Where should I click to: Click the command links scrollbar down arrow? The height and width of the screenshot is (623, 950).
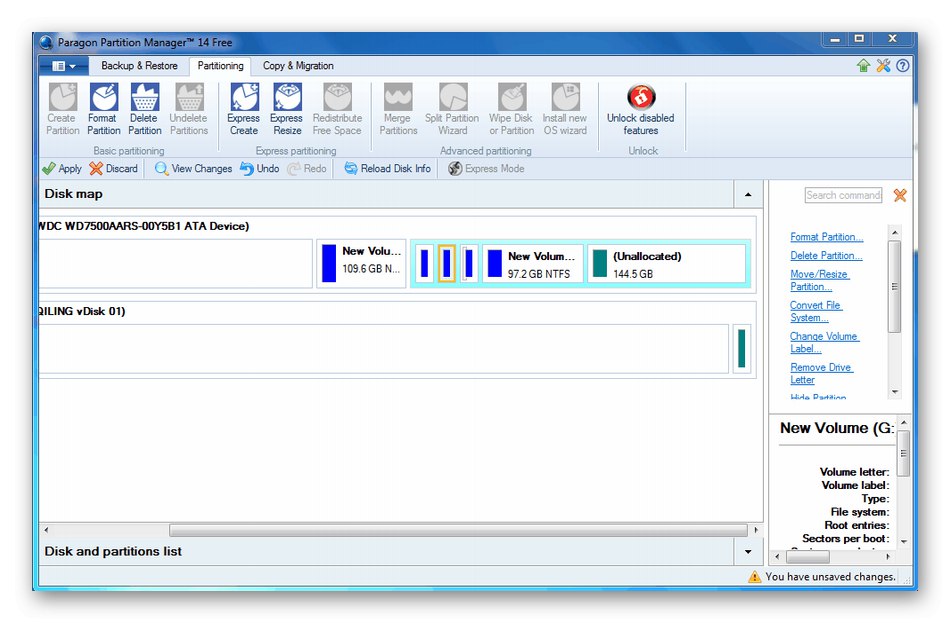pyautogui.click(x=895, y=393)
